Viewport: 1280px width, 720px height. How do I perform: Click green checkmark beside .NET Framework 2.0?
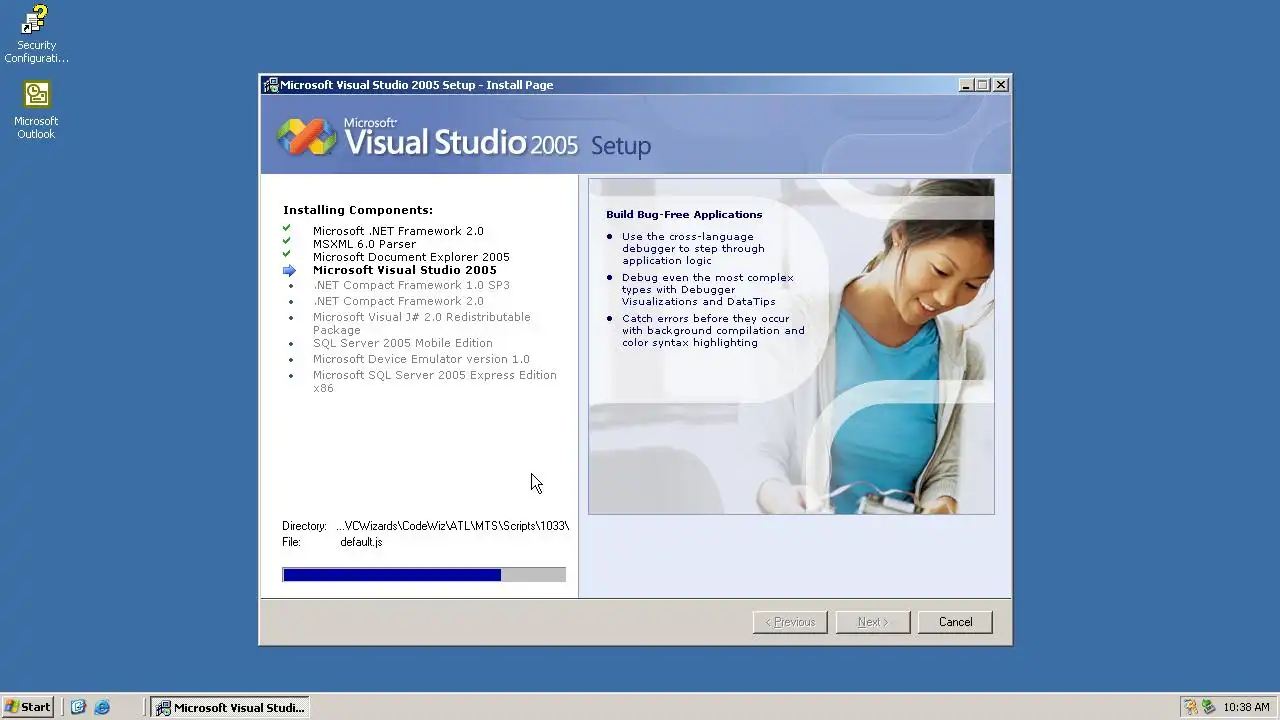coord(287,229)
